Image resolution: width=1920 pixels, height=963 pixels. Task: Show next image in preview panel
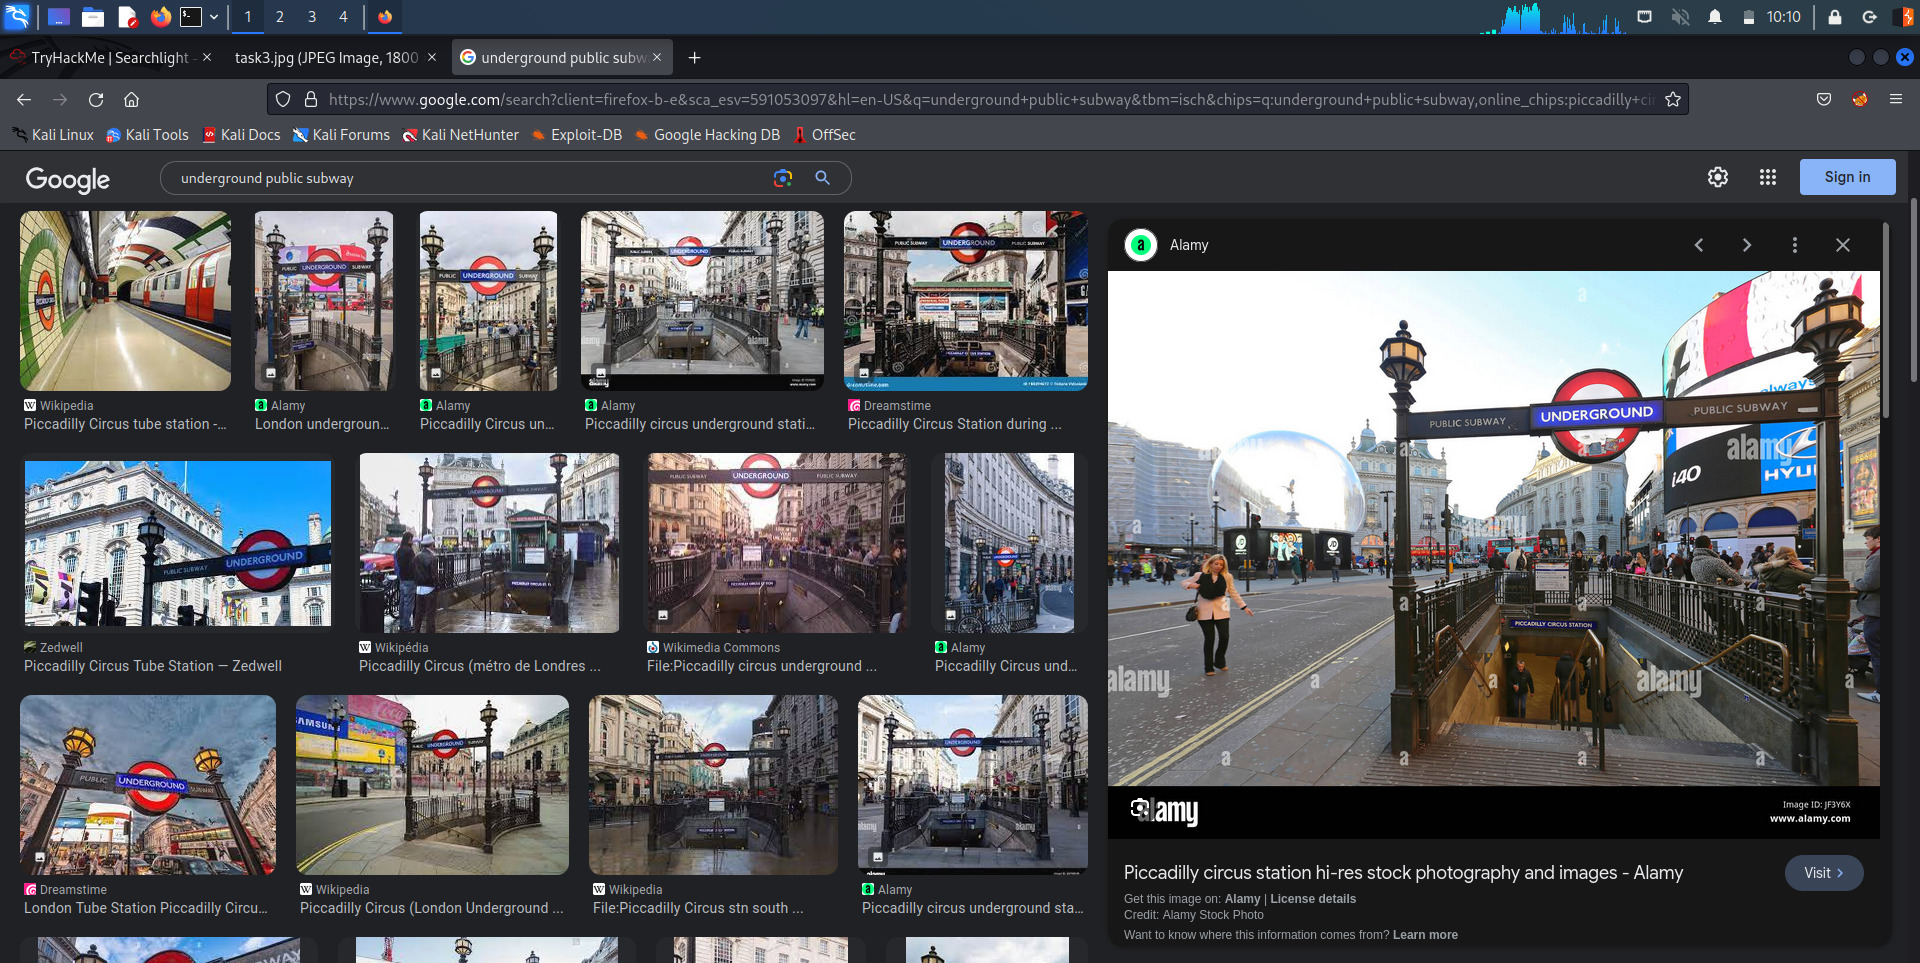1746,245
